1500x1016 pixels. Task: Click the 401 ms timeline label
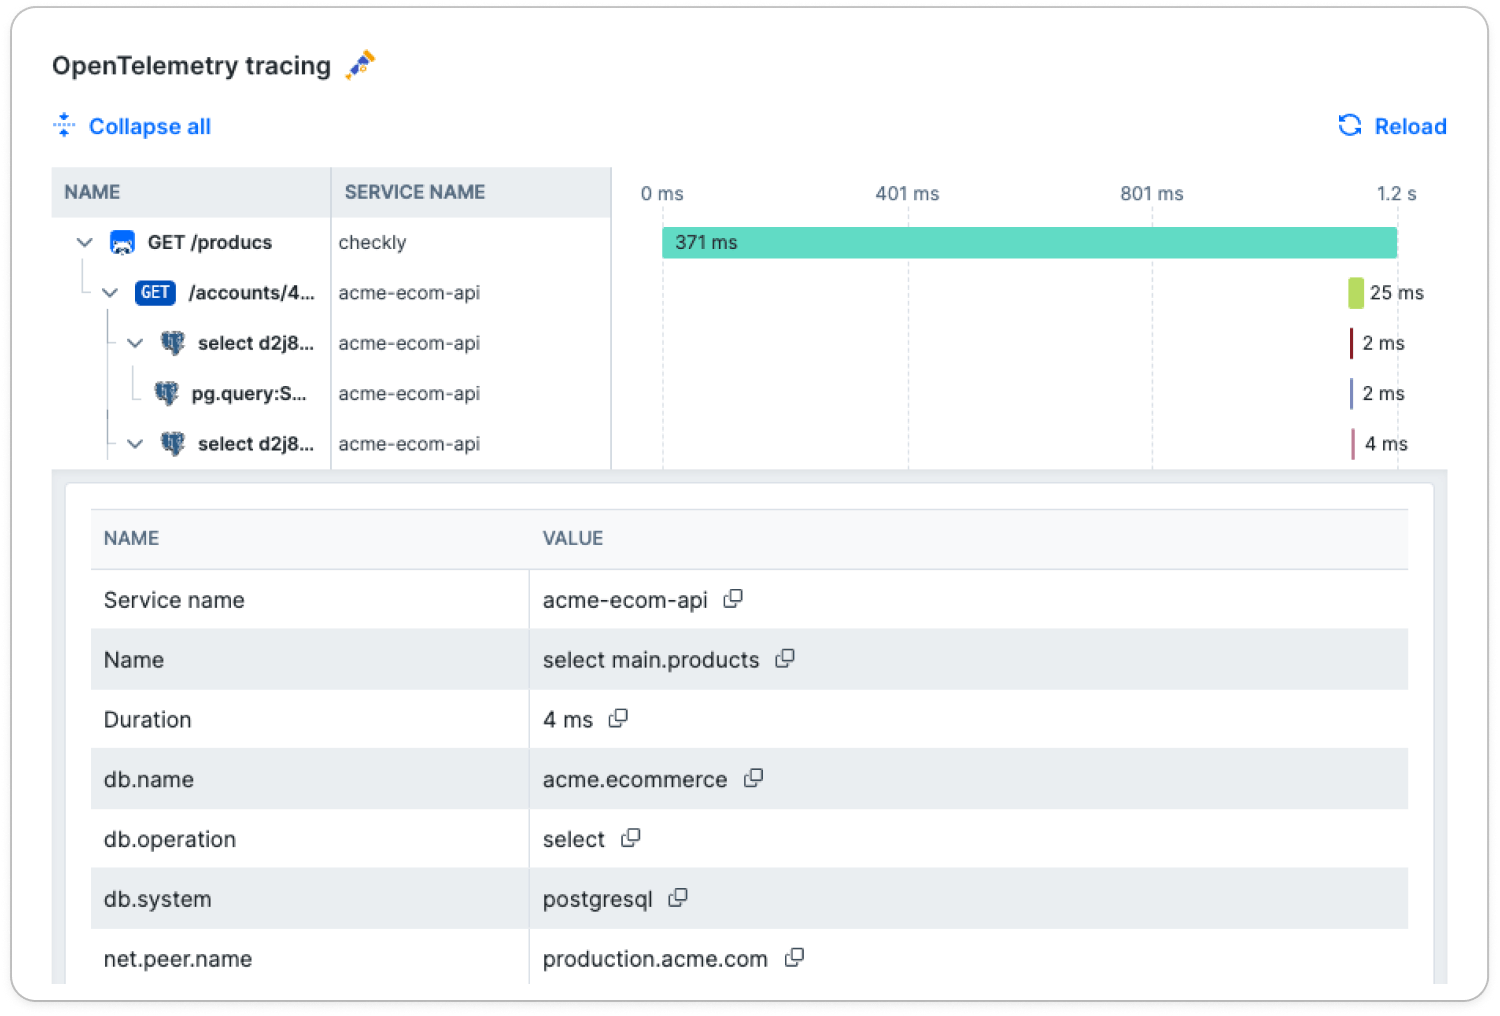[x=907, y=193]
